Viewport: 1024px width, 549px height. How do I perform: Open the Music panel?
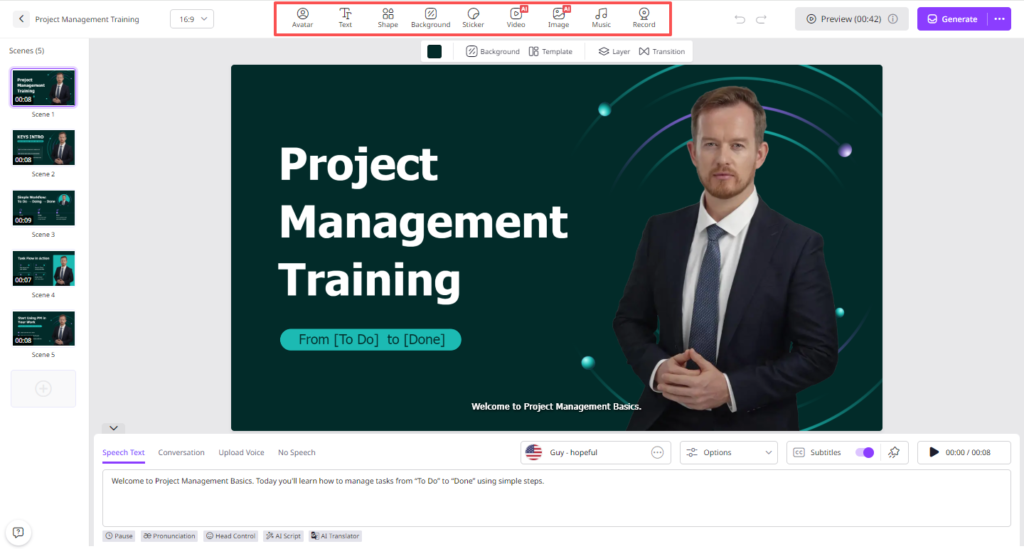[x=601, y=17]
